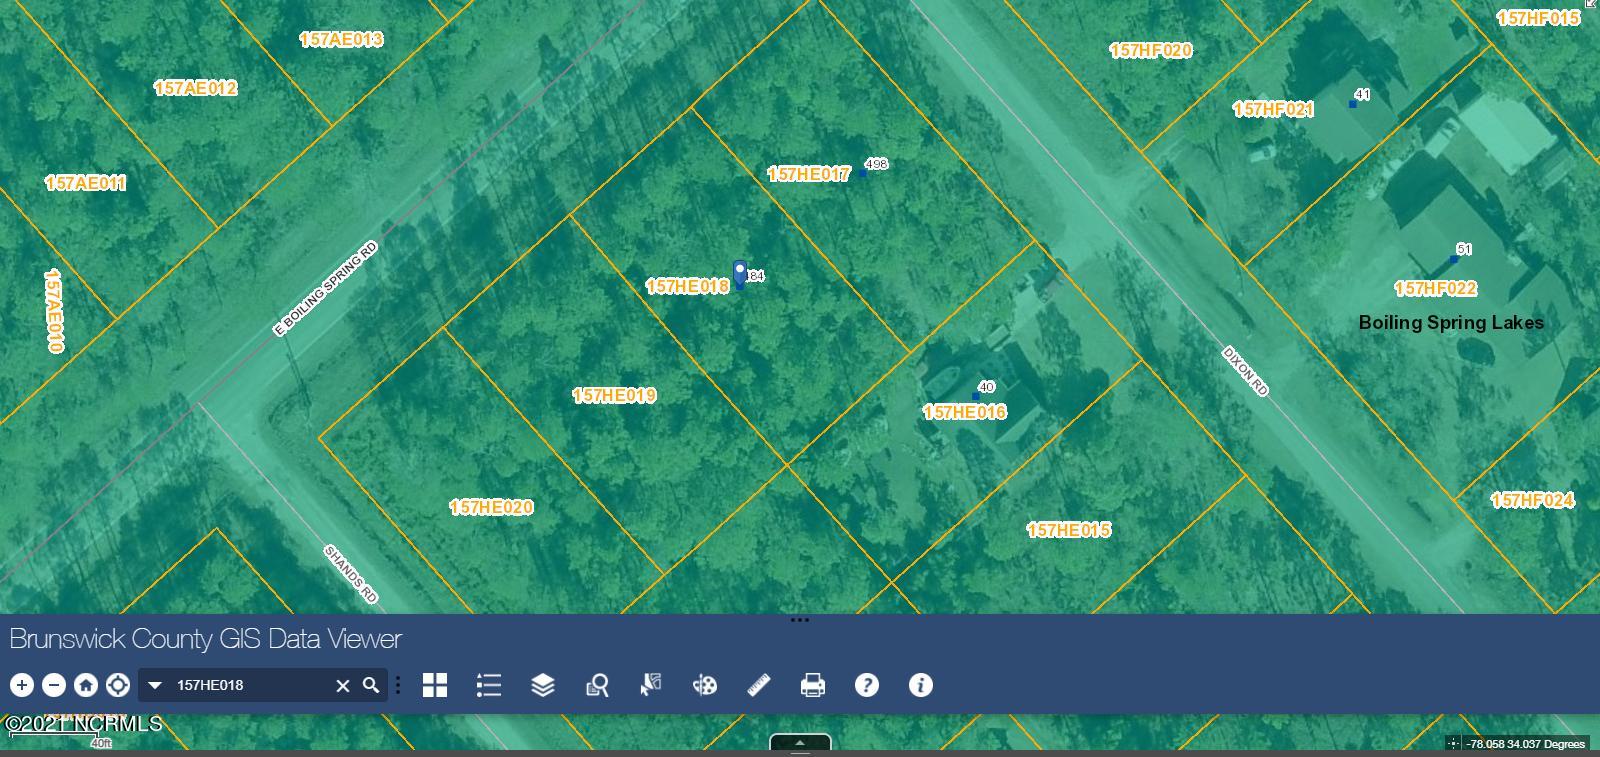1600x757 pixels.
Task: Click address point marker 41
Action: pyautogui.click(x=1353, y=104)
